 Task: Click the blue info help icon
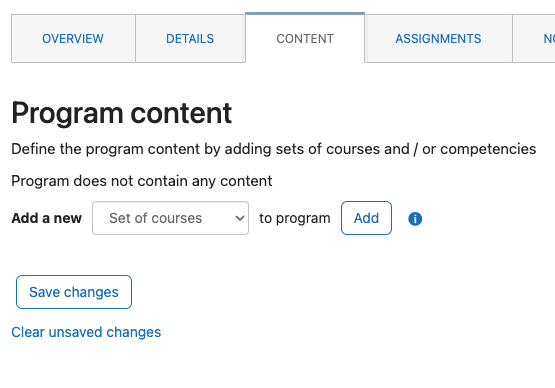click(415, 219)
